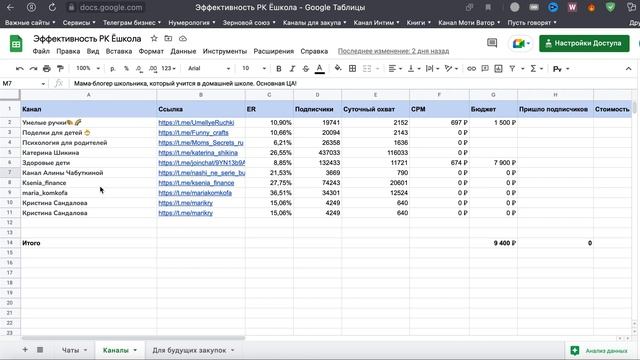Activate the paint format tool
The image size is (640, 360).
[x=60, y=69]
